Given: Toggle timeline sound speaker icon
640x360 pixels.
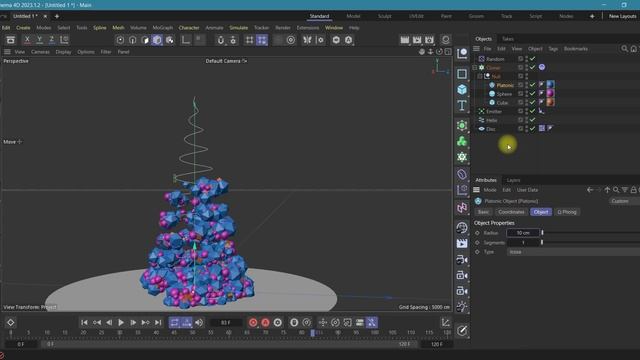Looking at the screenshot, I should point(199,322).
